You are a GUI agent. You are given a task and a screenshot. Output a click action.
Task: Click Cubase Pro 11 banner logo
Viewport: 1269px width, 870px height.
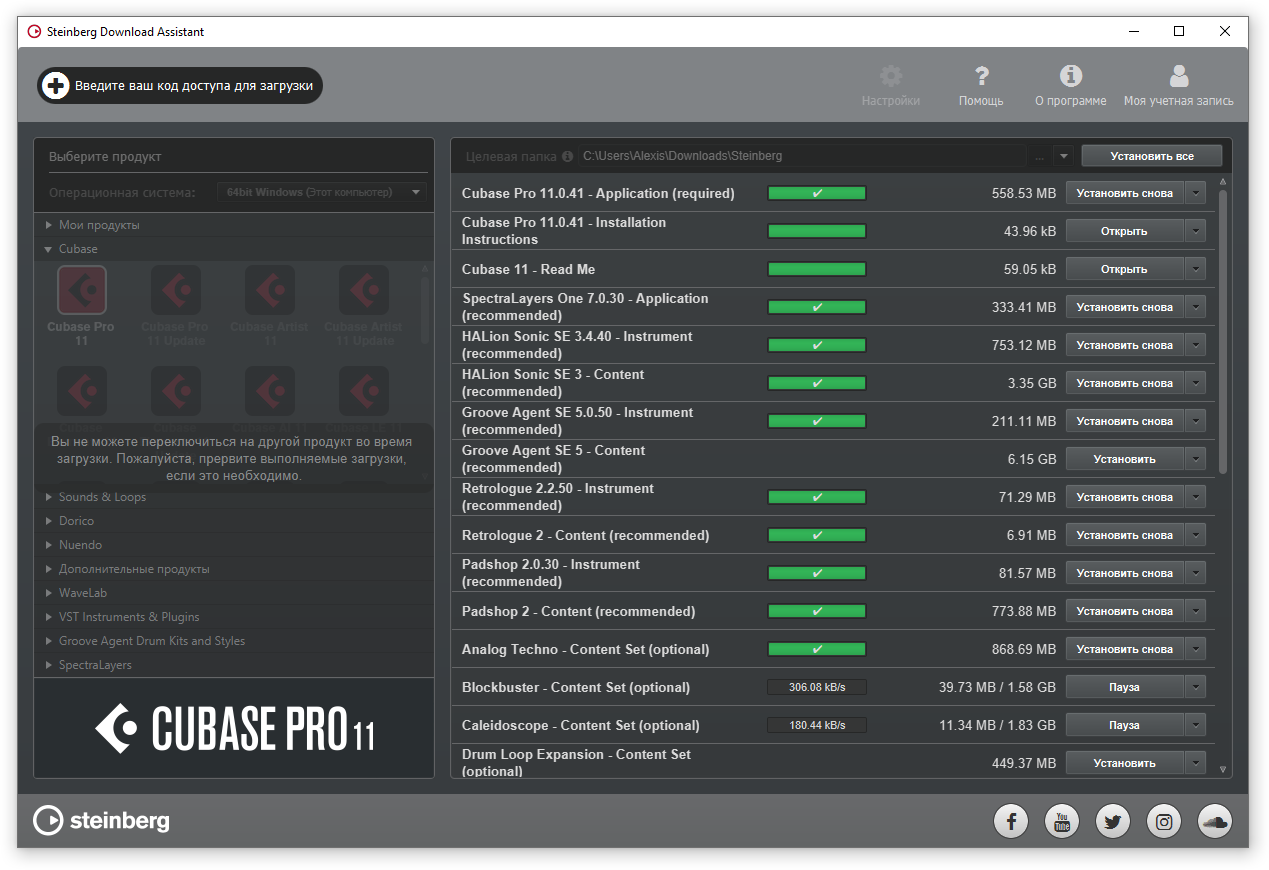click(x=234, y=728)
